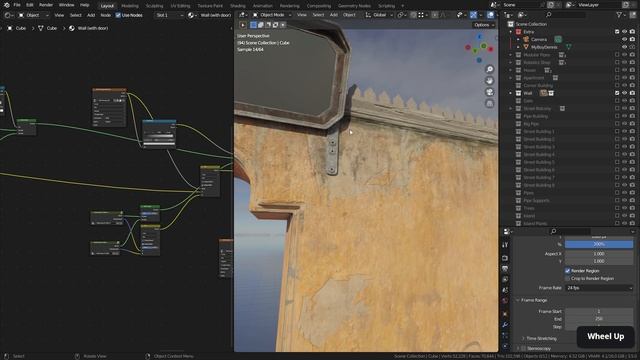Toggle perspective/orthographic grid gizmo in viewport
Image resolution: width=640 pixels, height=360 pixels.
(489, 104)
